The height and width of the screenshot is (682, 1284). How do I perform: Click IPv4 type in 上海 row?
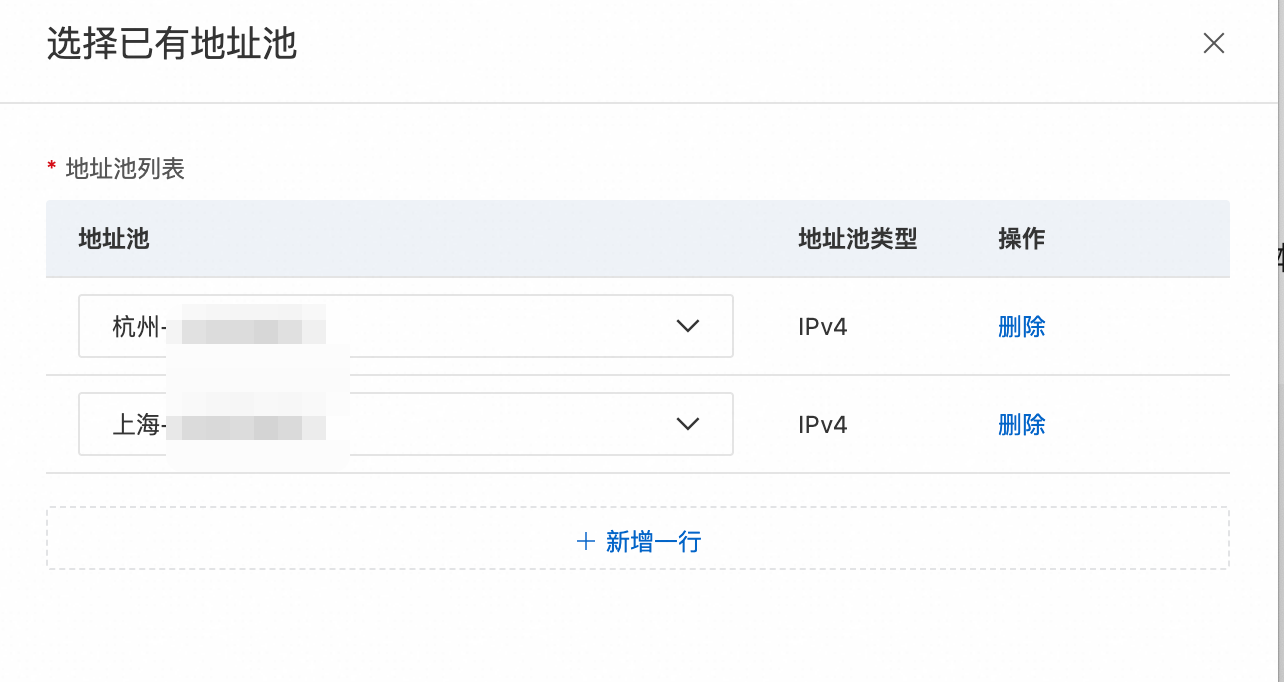tap(822, 424)
